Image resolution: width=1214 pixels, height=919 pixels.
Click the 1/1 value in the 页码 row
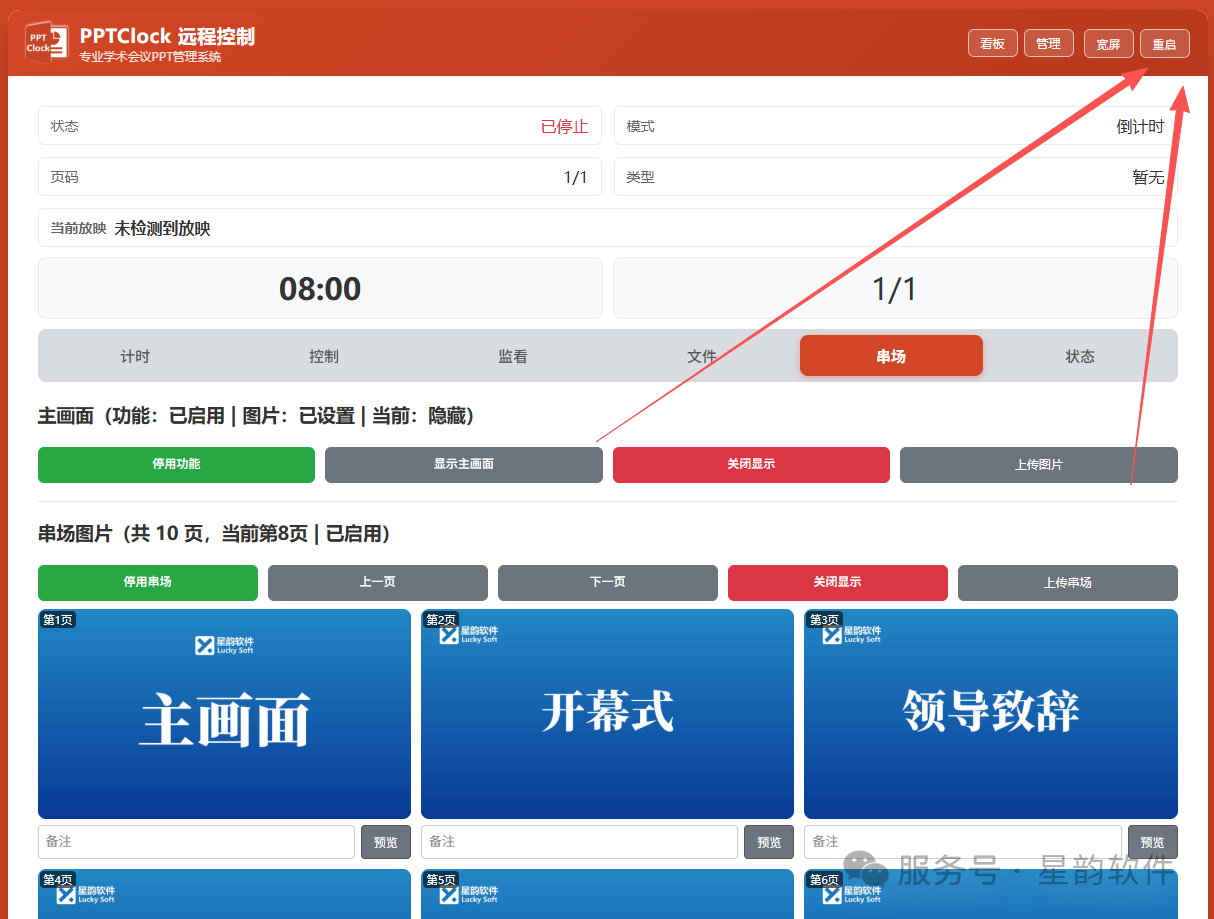click(x=576, y=178)
